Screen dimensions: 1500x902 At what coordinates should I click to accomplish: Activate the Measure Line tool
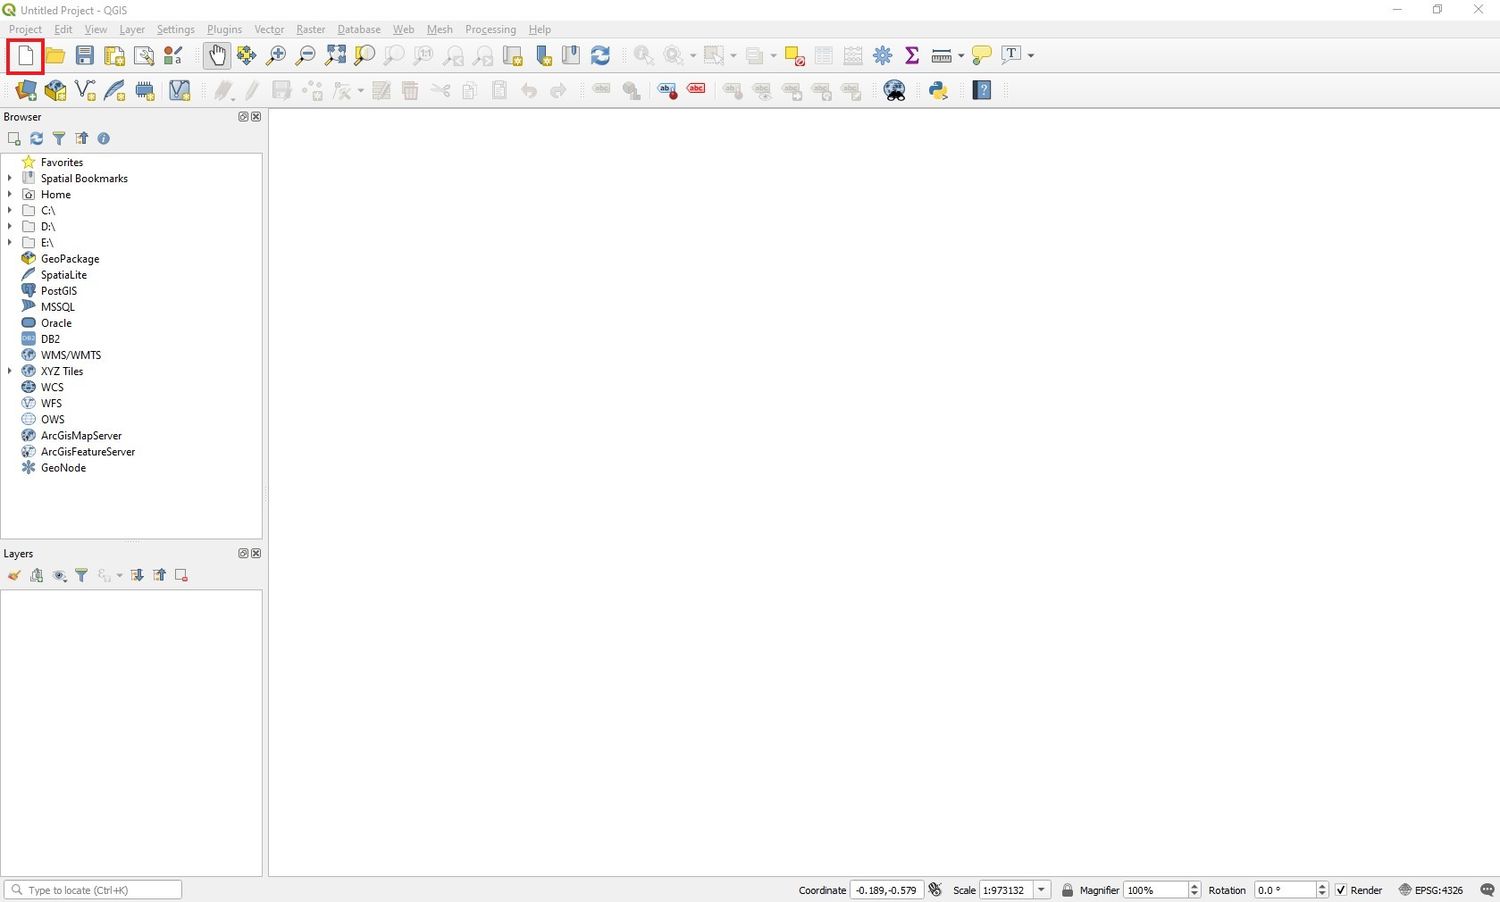pos(941,55)
